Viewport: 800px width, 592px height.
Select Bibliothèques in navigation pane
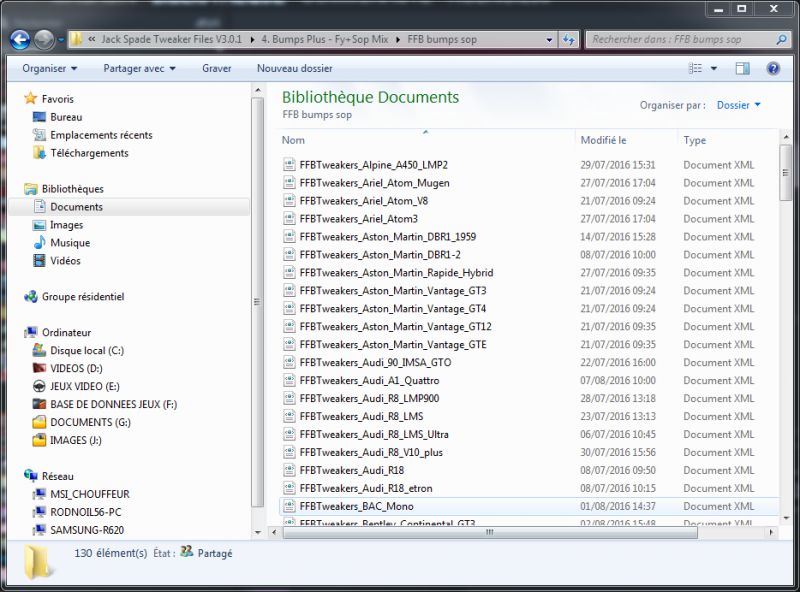72,189
